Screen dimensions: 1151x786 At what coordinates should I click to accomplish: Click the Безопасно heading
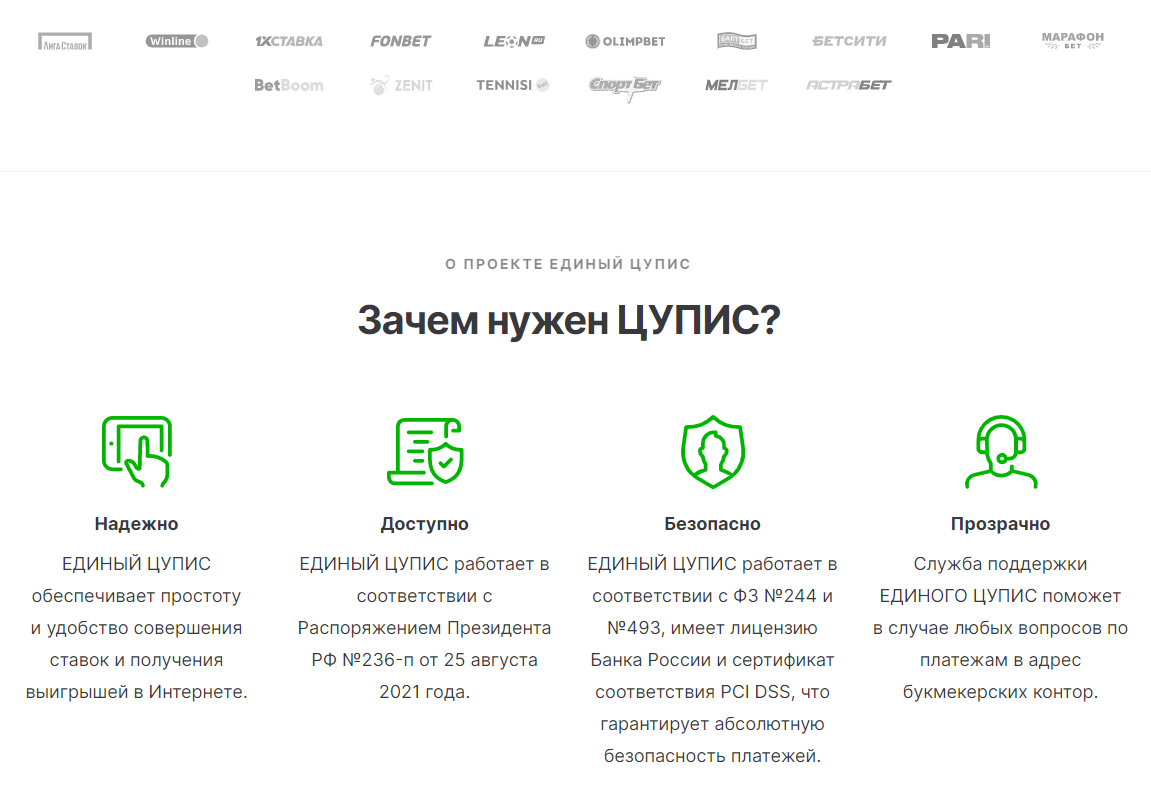coord(712,524)
